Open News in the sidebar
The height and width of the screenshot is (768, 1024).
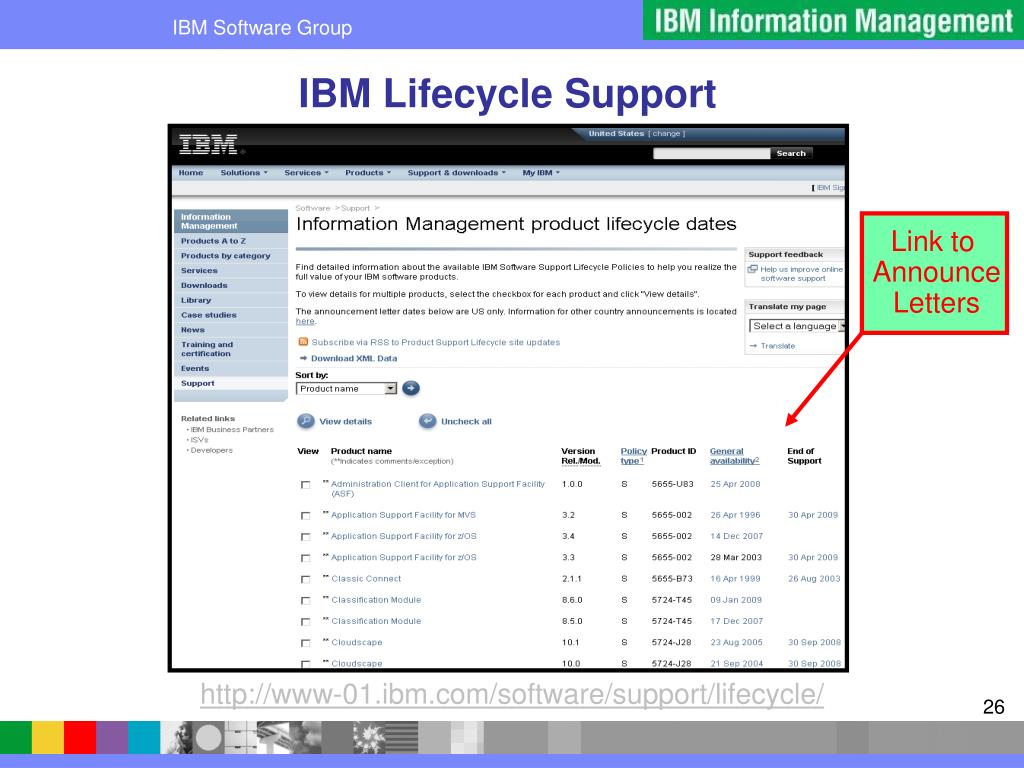tap(193, 330)
